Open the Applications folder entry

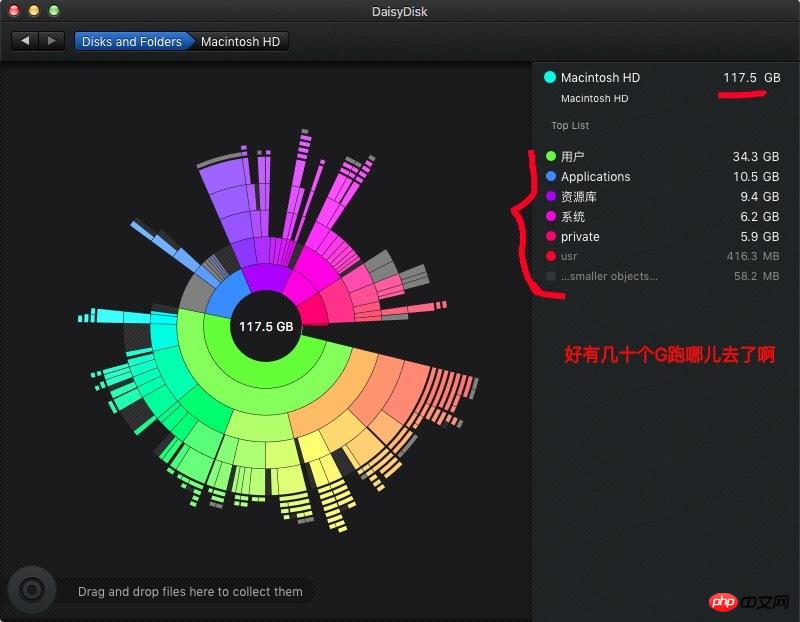tap(595, 177)
